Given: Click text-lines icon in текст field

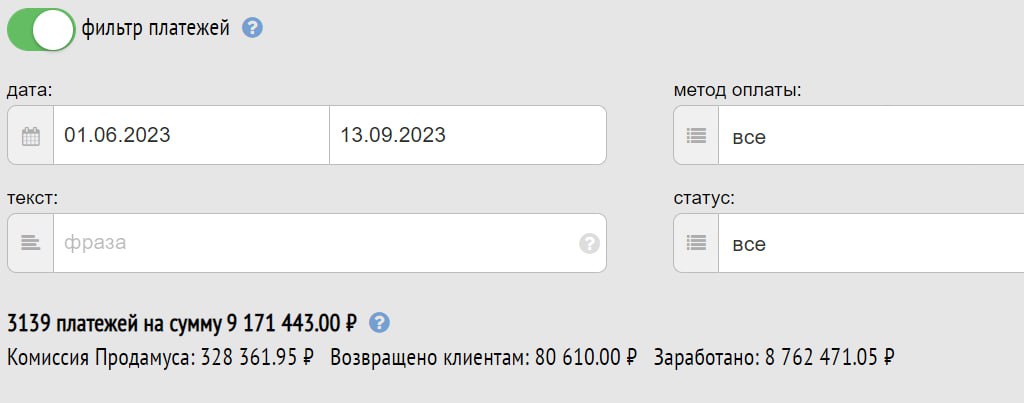Looking at the screenshot, I should 31,243.
